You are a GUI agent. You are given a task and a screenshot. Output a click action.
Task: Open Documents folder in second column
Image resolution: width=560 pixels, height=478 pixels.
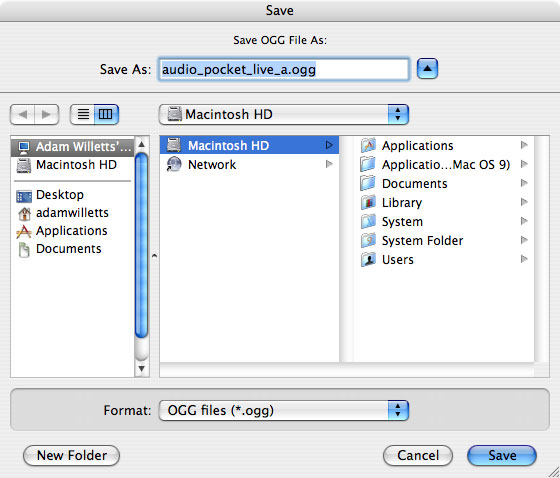point(444,183)
